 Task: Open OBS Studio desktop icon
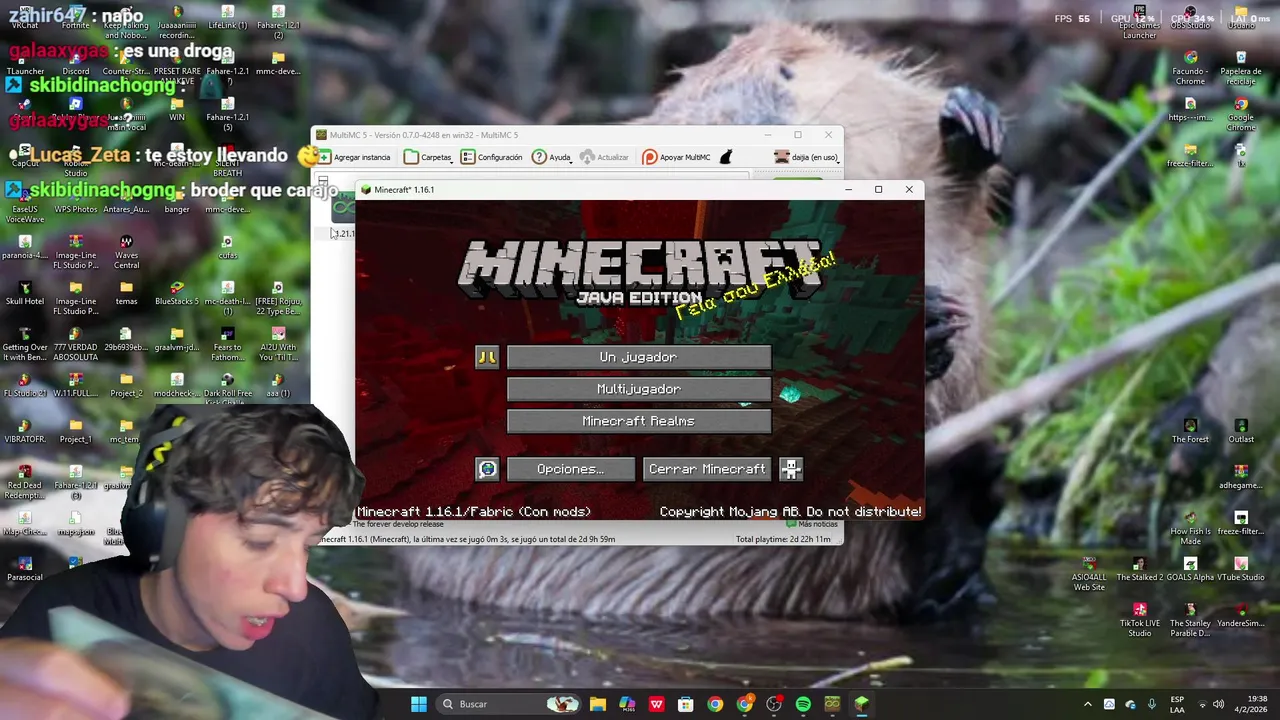[x=1190, y=19]
